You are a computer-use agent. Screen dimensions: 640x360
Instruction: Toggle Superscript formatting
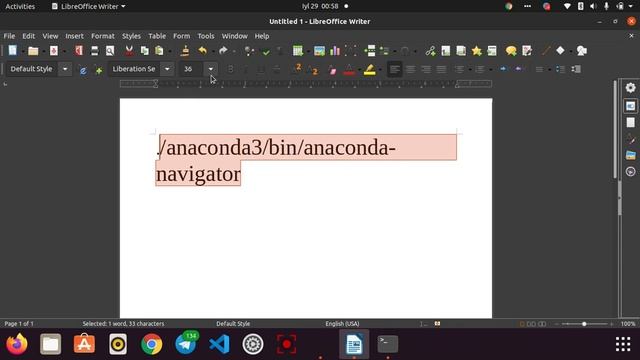click(x=298, y=69)
